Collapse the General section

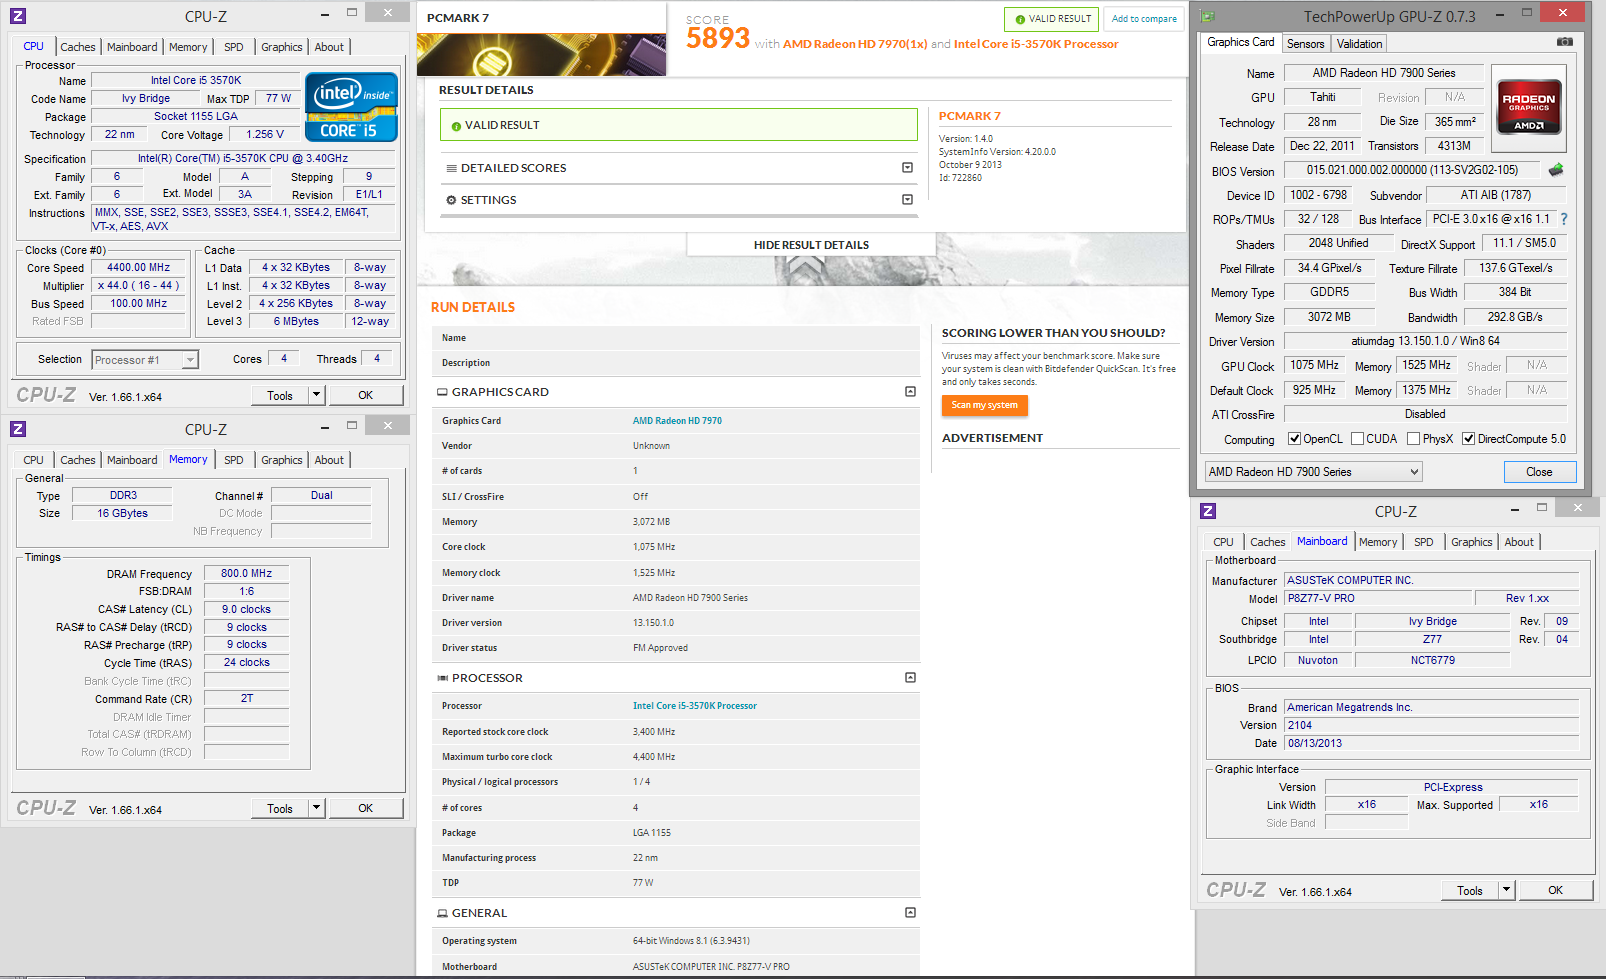tap(910, 913)
